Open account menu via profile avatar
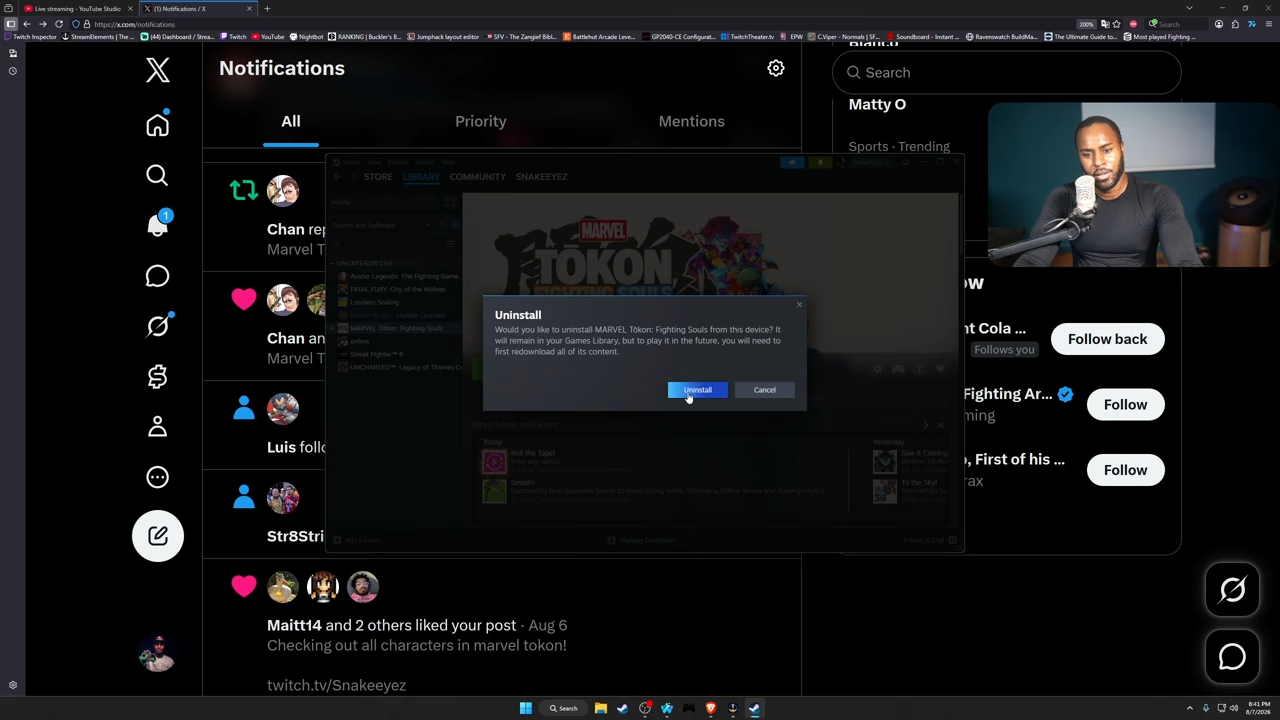 pos(158,652)
